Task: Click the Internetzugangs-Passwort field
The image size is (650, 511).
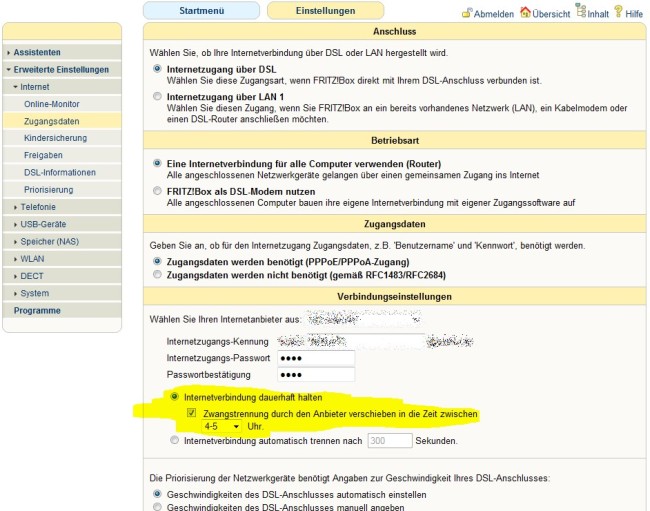Action: pyautogui.click(x=316, y=358)
